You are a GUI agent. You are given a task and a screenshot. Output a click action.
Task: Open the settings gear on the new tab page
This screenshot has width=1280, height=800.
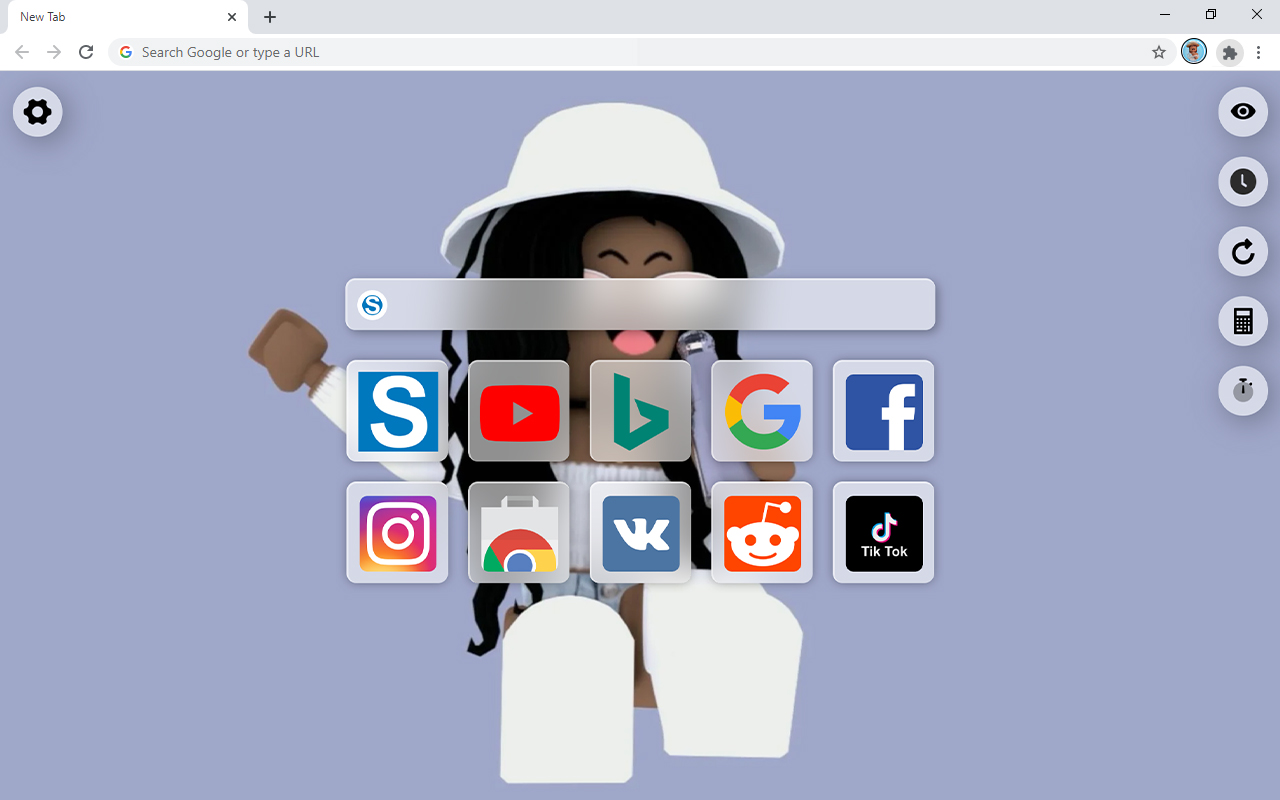pyautogui.click(x=38, y=111)
